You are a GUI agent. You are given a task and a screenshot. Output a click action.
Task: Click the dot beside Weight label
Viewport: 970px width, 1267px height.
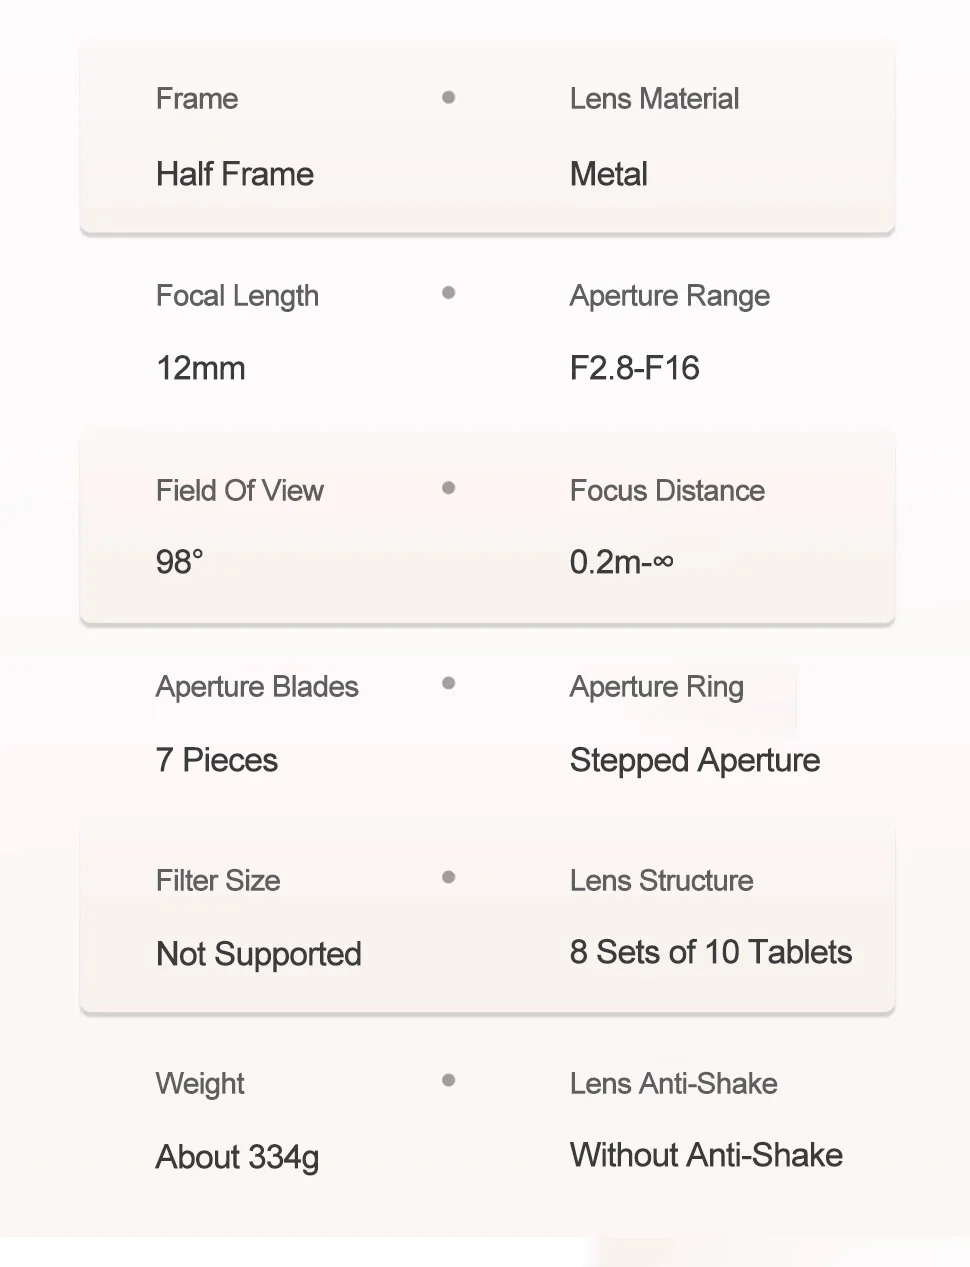pyautogui.click(x=448, y=1080)
